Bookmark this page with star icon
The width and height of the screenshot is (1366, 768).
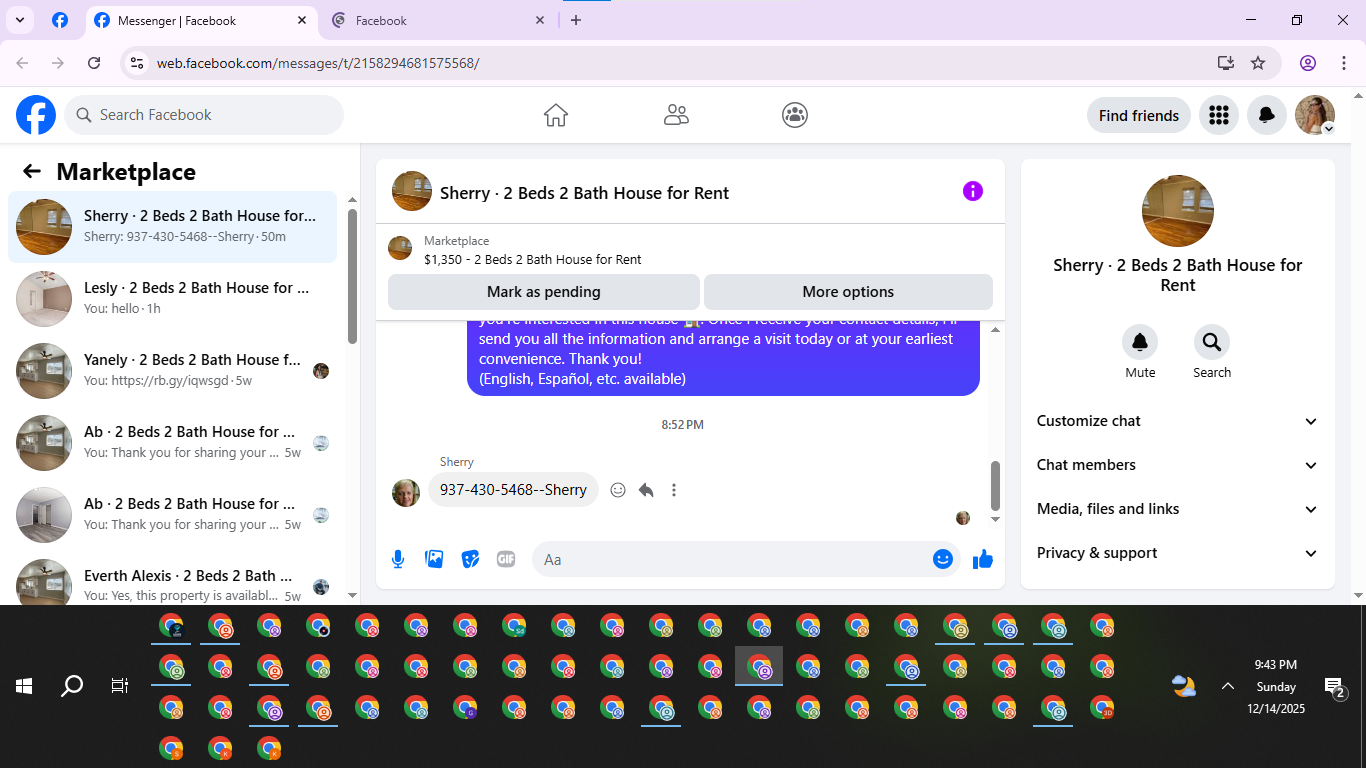point(1258,63)
